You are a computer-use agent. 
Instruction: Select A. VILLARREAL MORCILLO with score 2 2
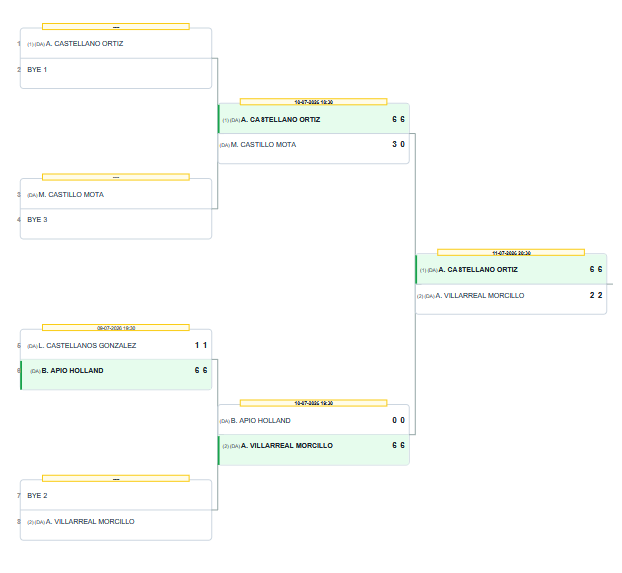pyautogui.click(x=511, y=299)
